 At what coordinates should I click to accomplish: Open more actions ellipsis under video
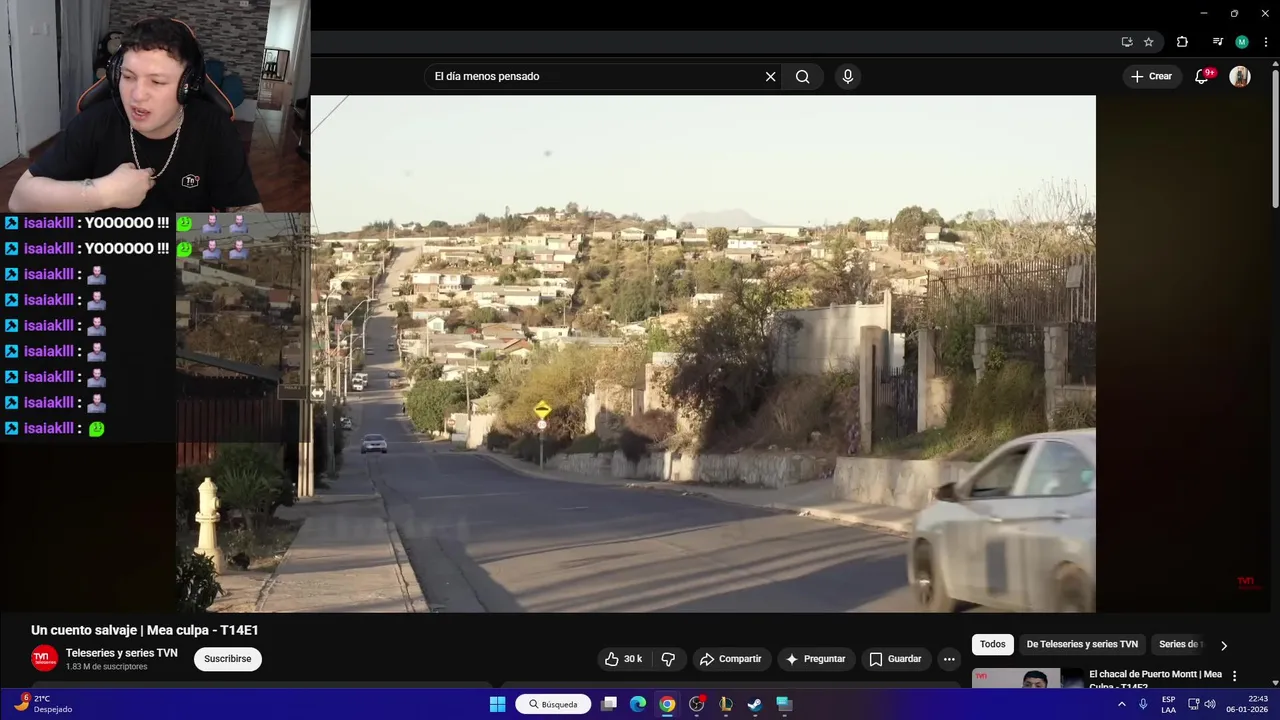[x=949, y=659]
